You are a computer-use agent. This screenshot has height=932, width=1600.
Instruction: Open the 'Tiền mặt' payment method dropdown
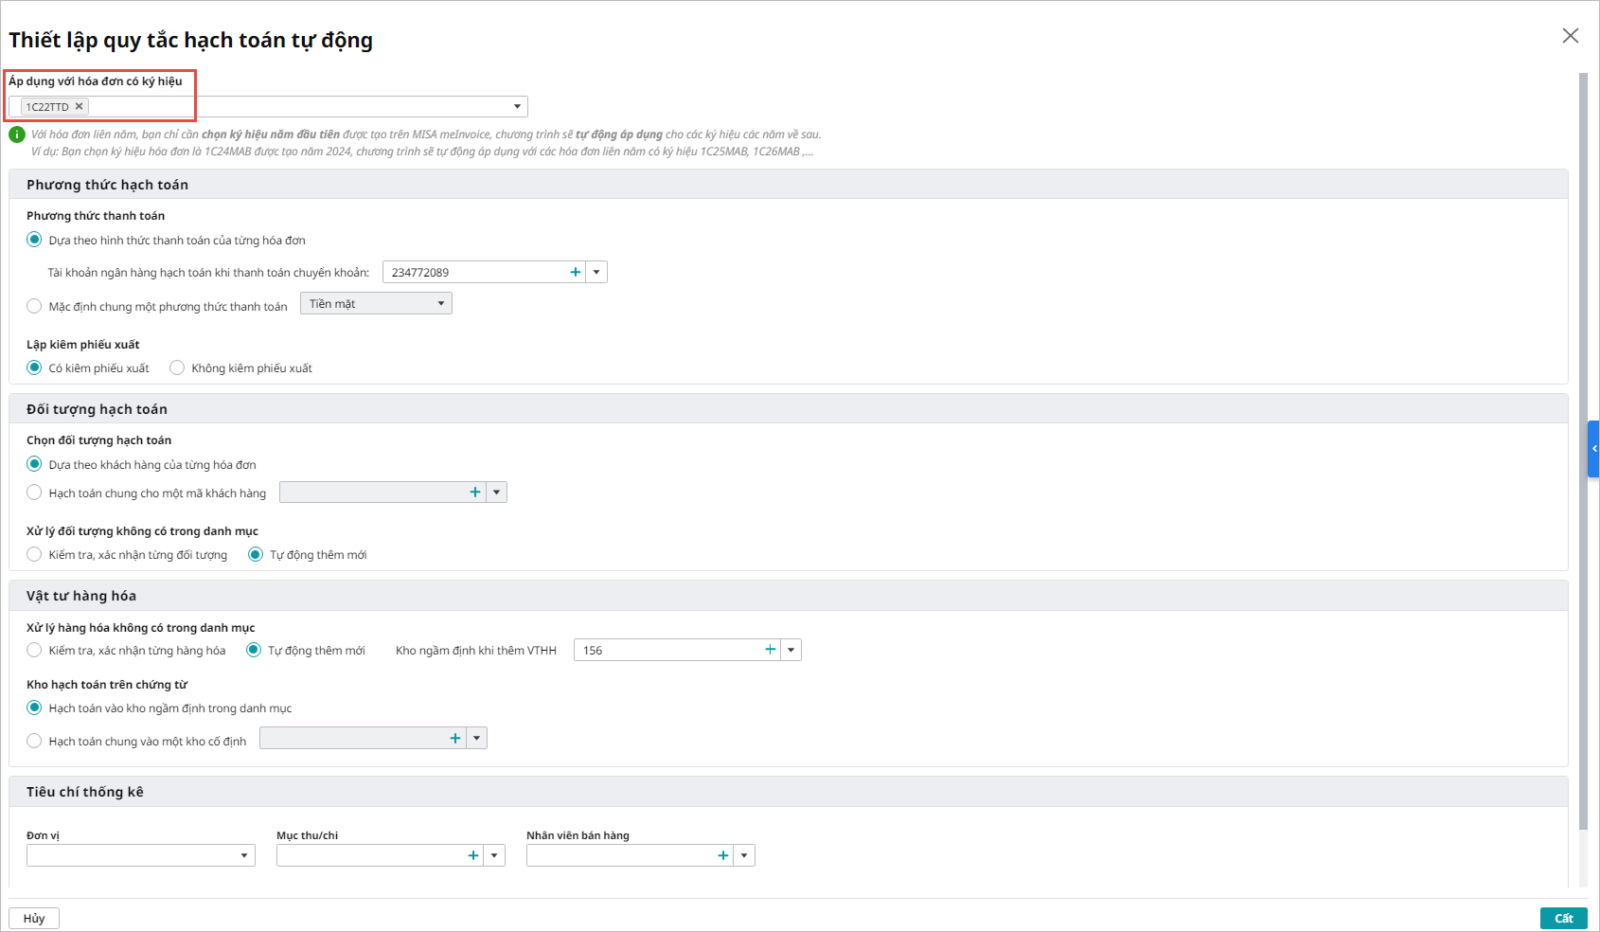pyautogui.click(x=441, y=304)
